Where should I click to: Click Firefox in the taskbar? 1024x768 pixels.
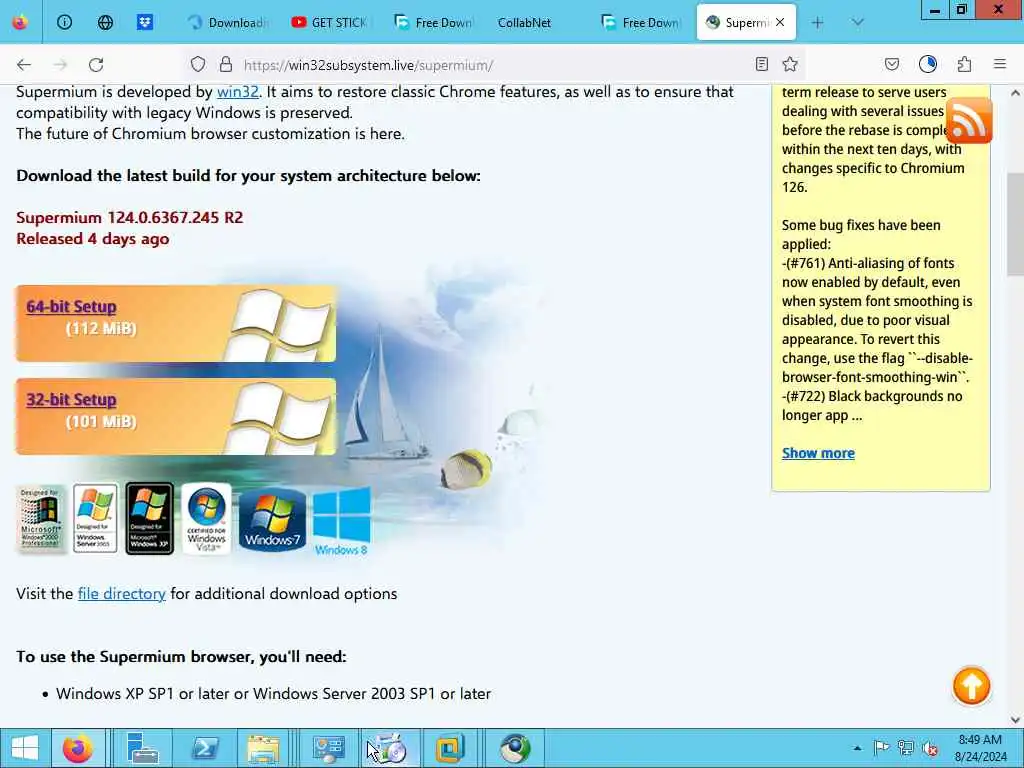(78, 748)
